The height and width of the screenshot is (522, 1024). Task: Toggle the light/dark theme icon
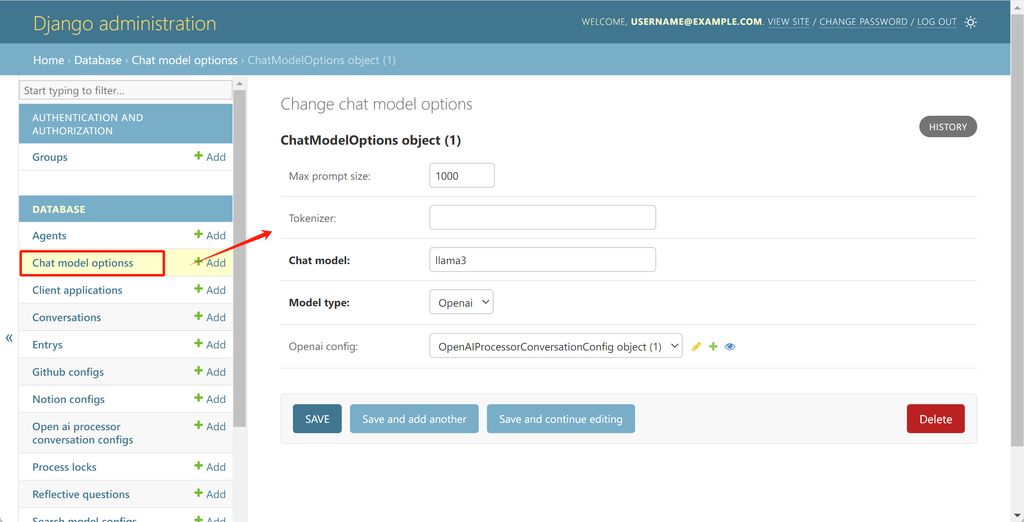pos(971,22)
